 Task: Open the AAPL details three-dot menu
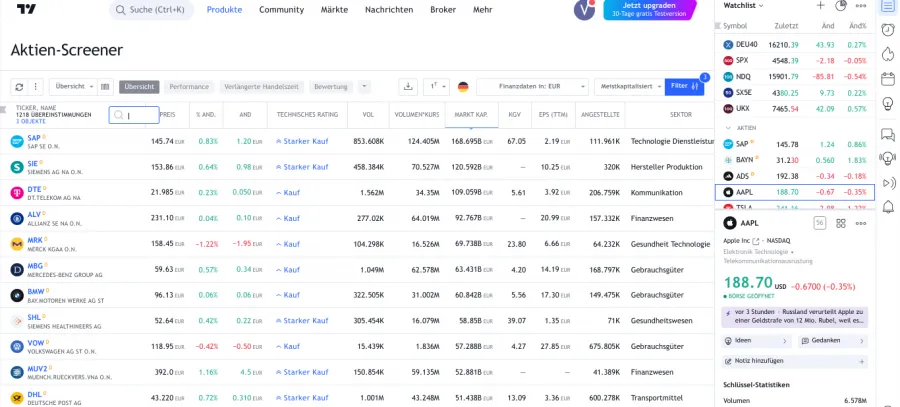pos(861,223)
